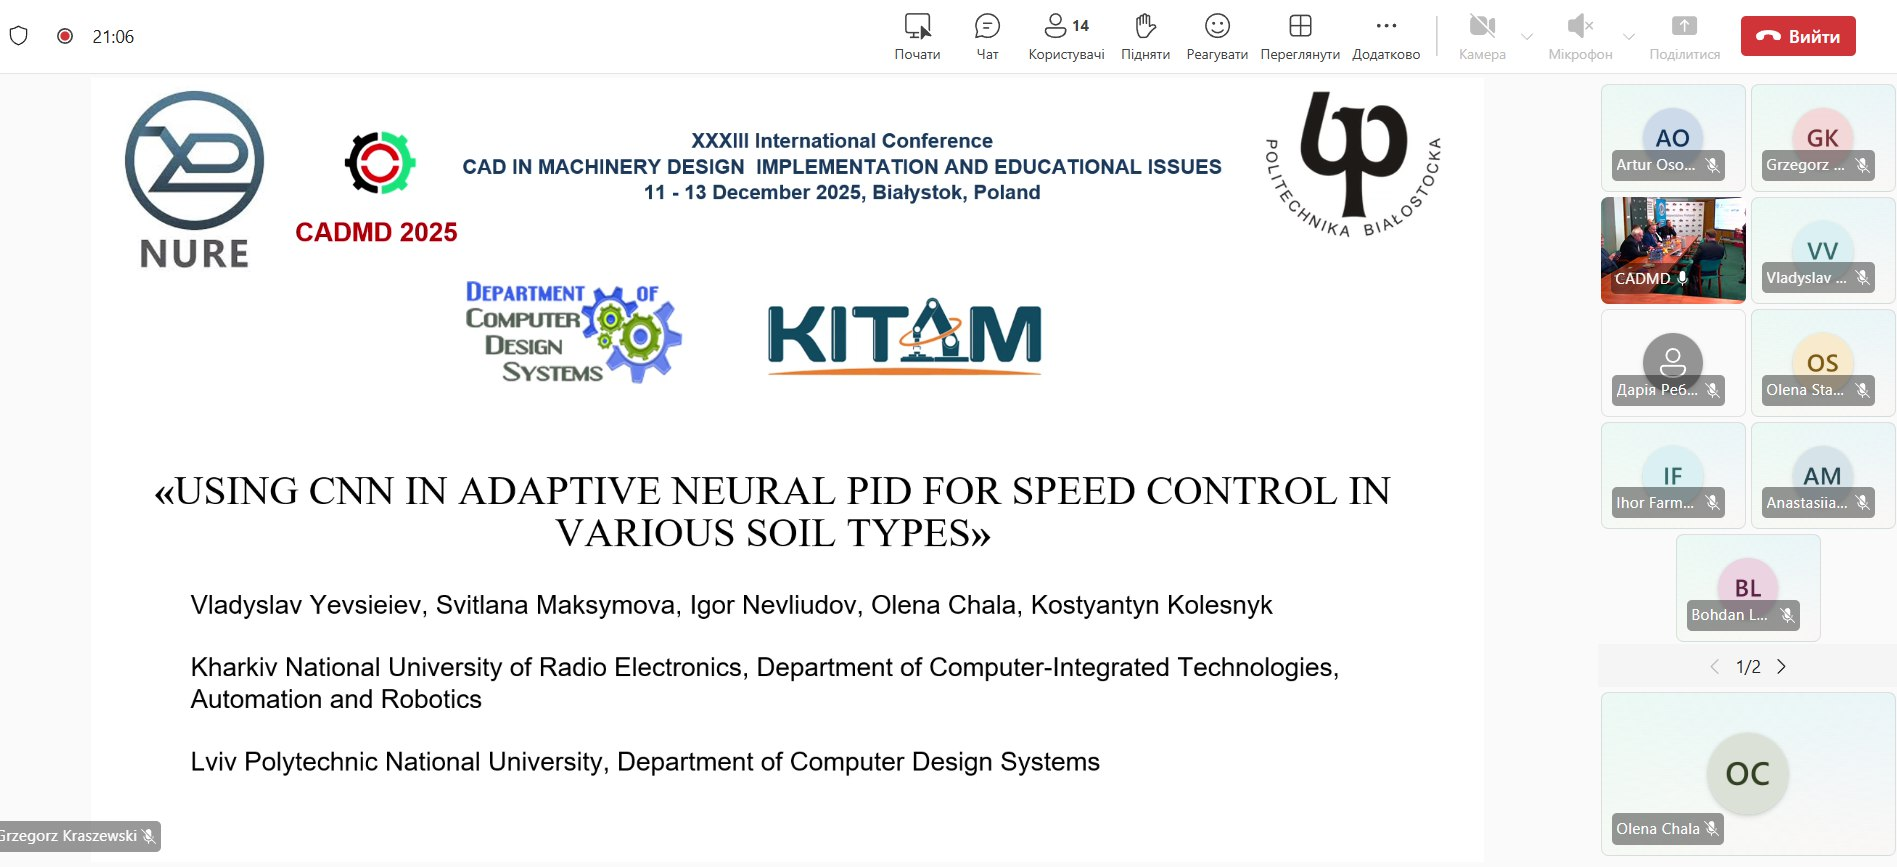Image resolution: width=1897 pixels, height=867 pixels.
Task: Open the Чат (chat) panel
Action: click(x=987, y=36)
